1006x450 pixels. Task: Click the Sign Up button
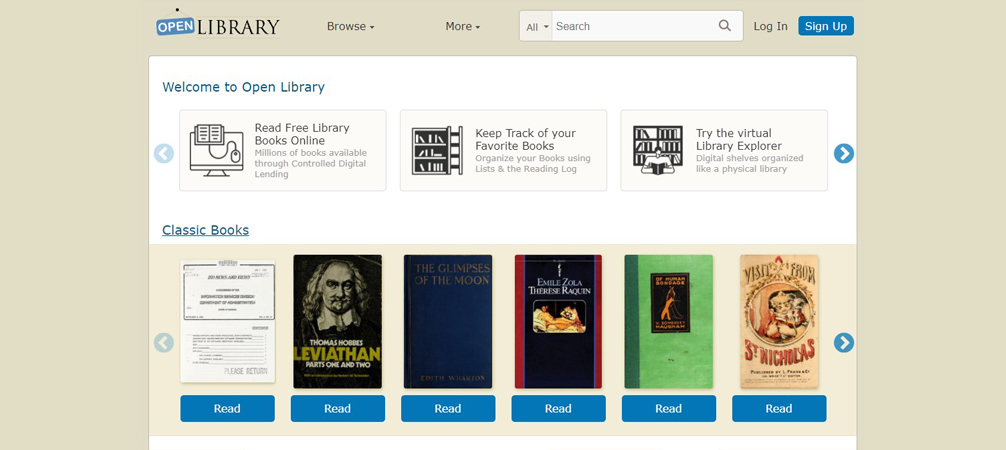click(826, 26)
